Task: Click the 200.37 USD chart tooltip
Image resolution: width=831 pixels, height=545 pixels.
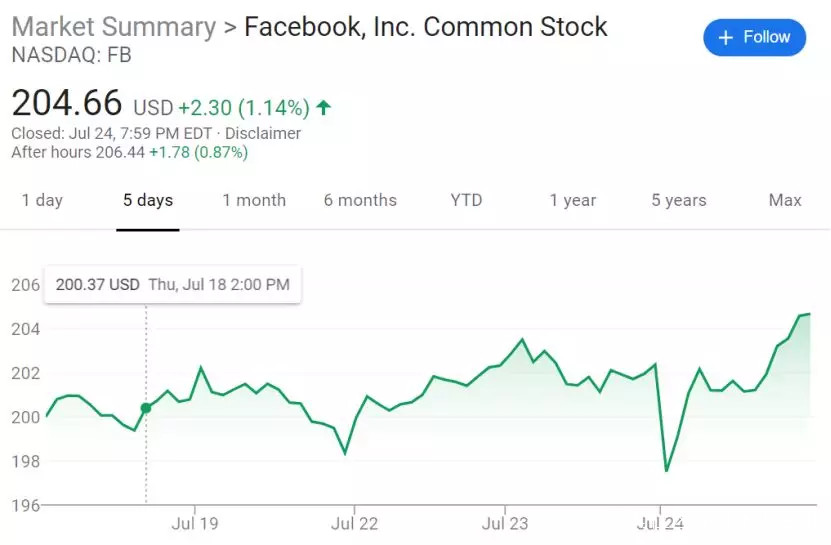Action: coord(172,285)
